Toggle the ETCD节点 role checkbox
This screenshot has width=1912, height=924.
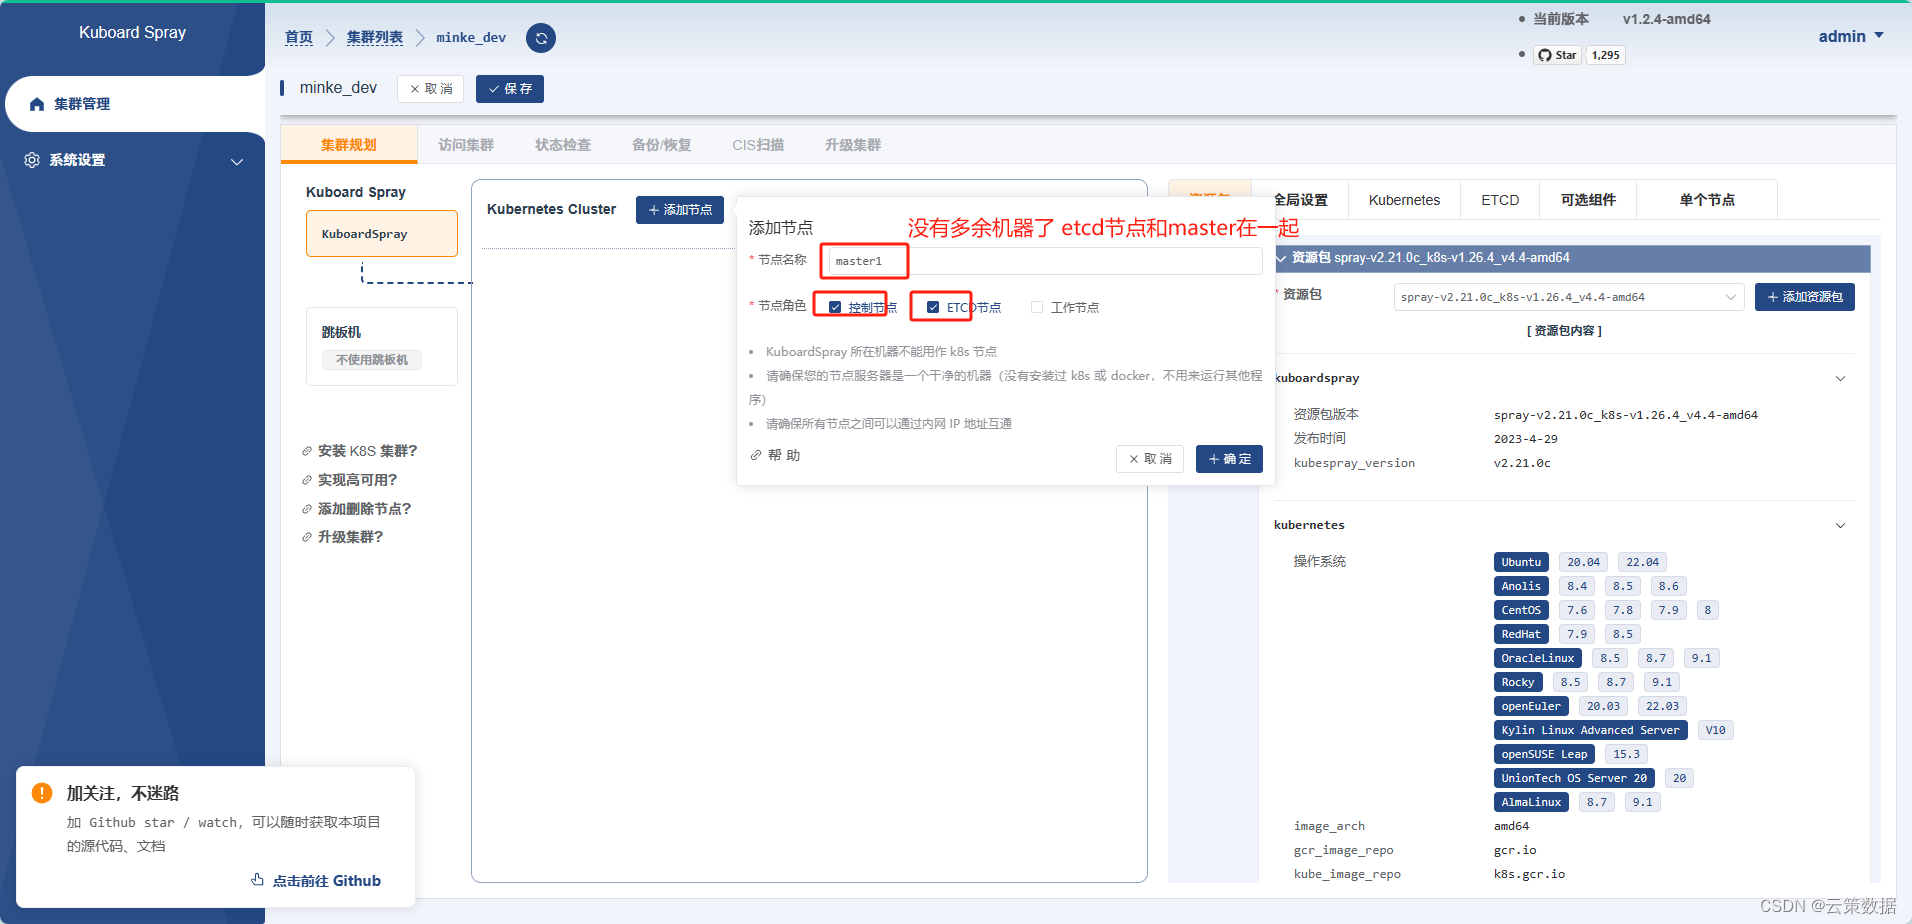click(x=933, y=307)
